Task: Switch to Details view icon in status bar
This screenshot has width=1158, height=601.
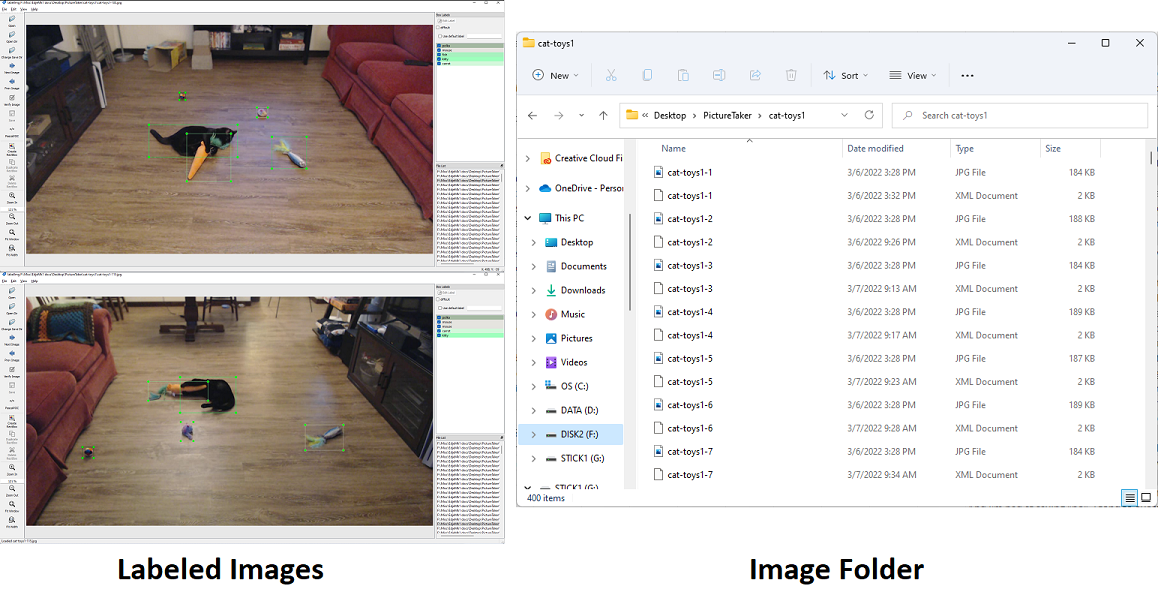Action: coord(1130,498)
